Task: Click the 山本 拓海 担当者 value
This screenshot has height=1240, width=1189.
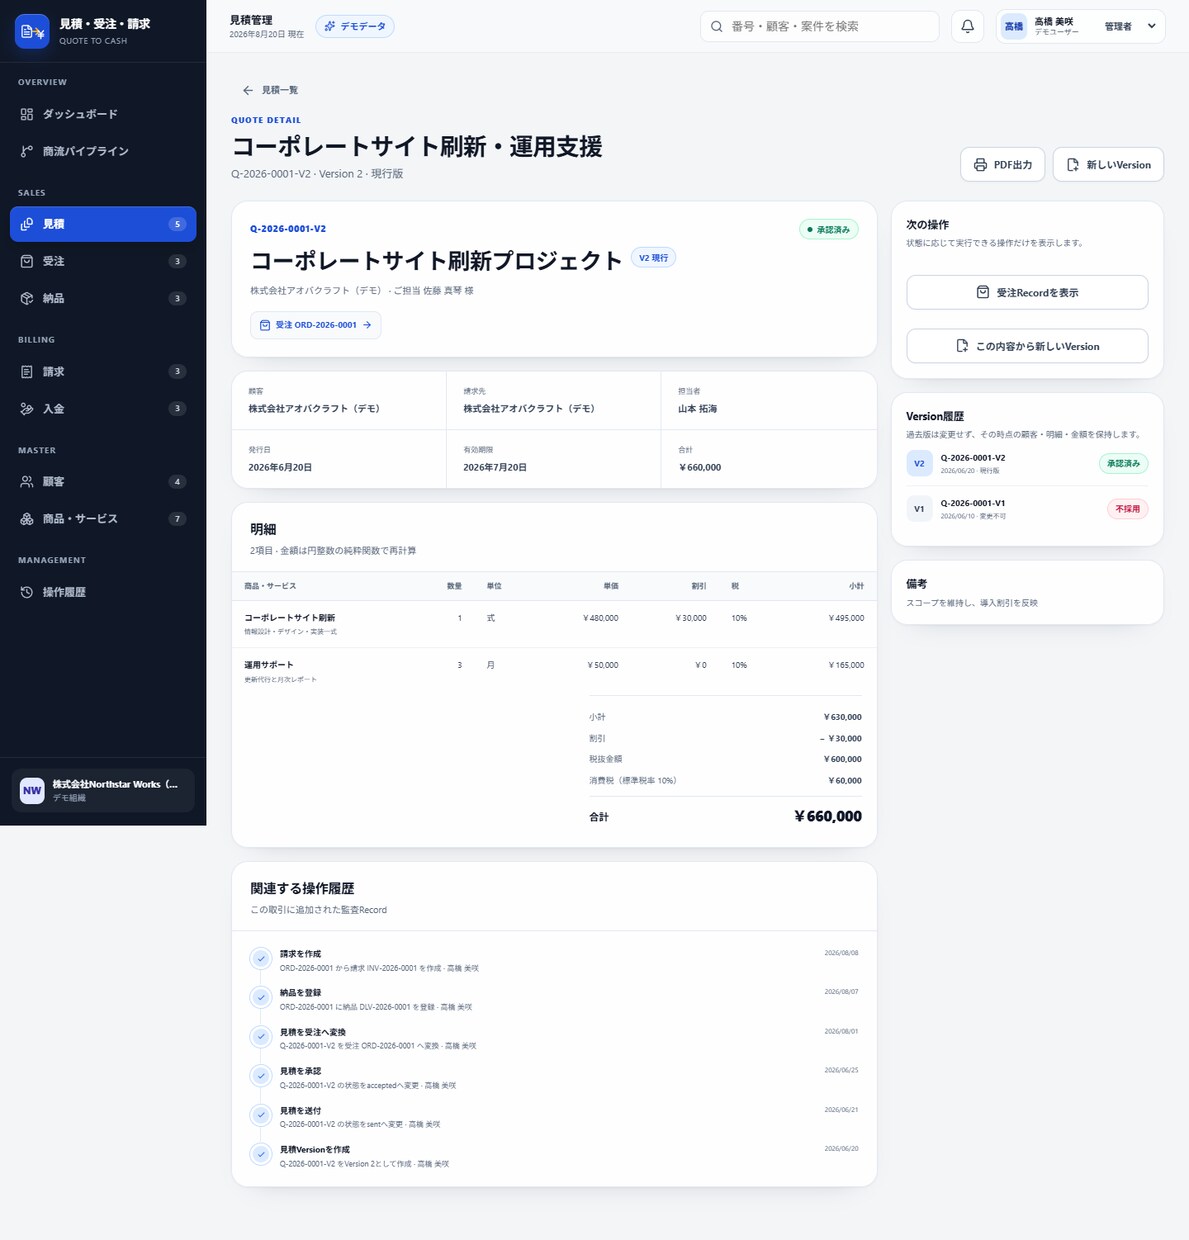Action: (x=697, y=409)
